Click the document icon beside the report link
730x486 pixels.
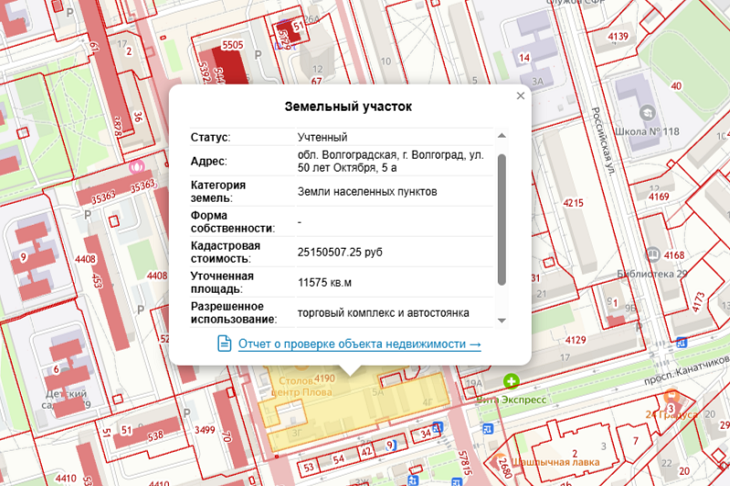click(224, 344)
